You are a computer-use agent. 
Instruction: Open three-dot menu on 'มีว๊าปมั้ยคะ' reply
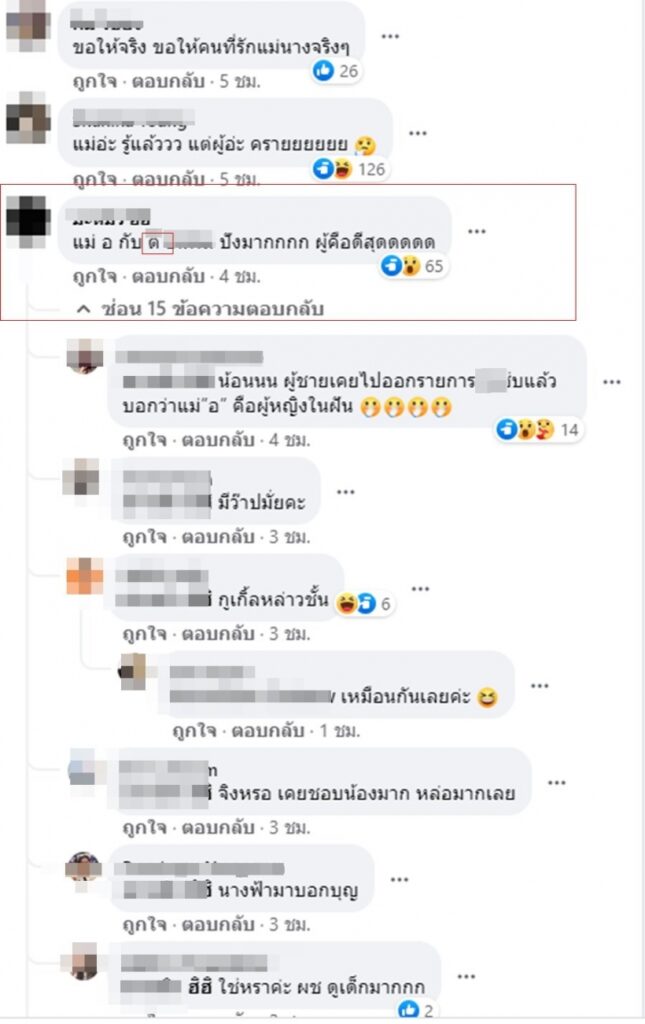pyautogui.click(x=345, y=492)
